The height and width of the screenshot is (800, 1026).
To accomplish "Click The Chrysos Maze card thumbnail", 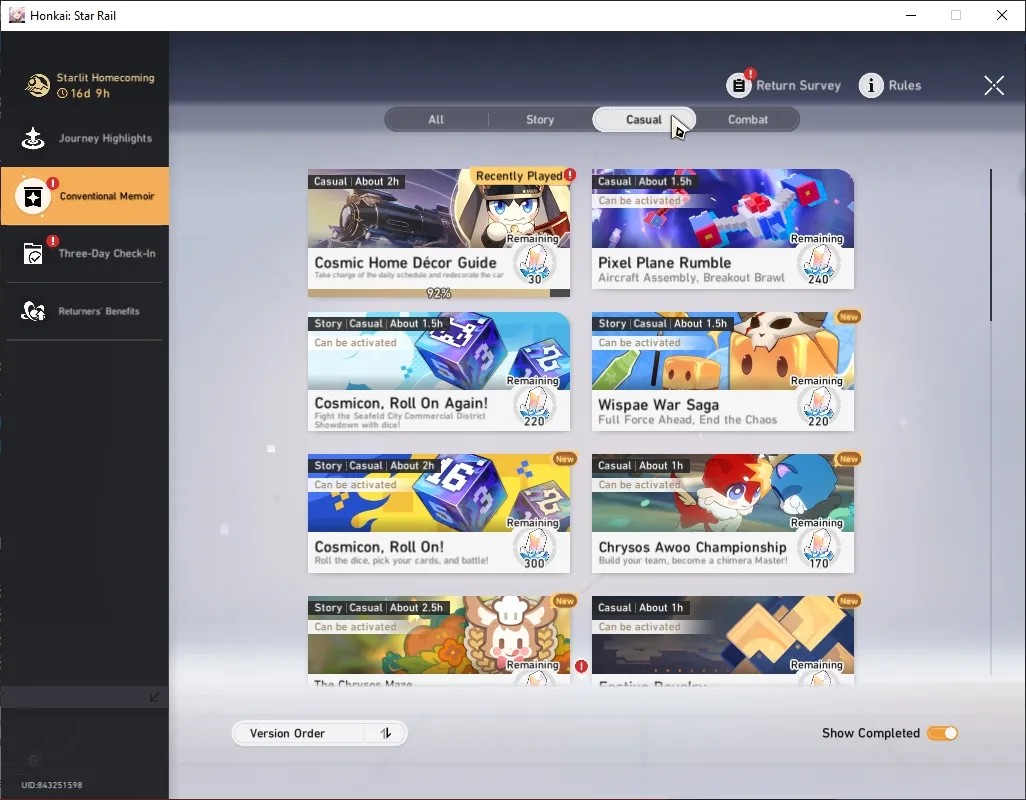I will (439, 635).
